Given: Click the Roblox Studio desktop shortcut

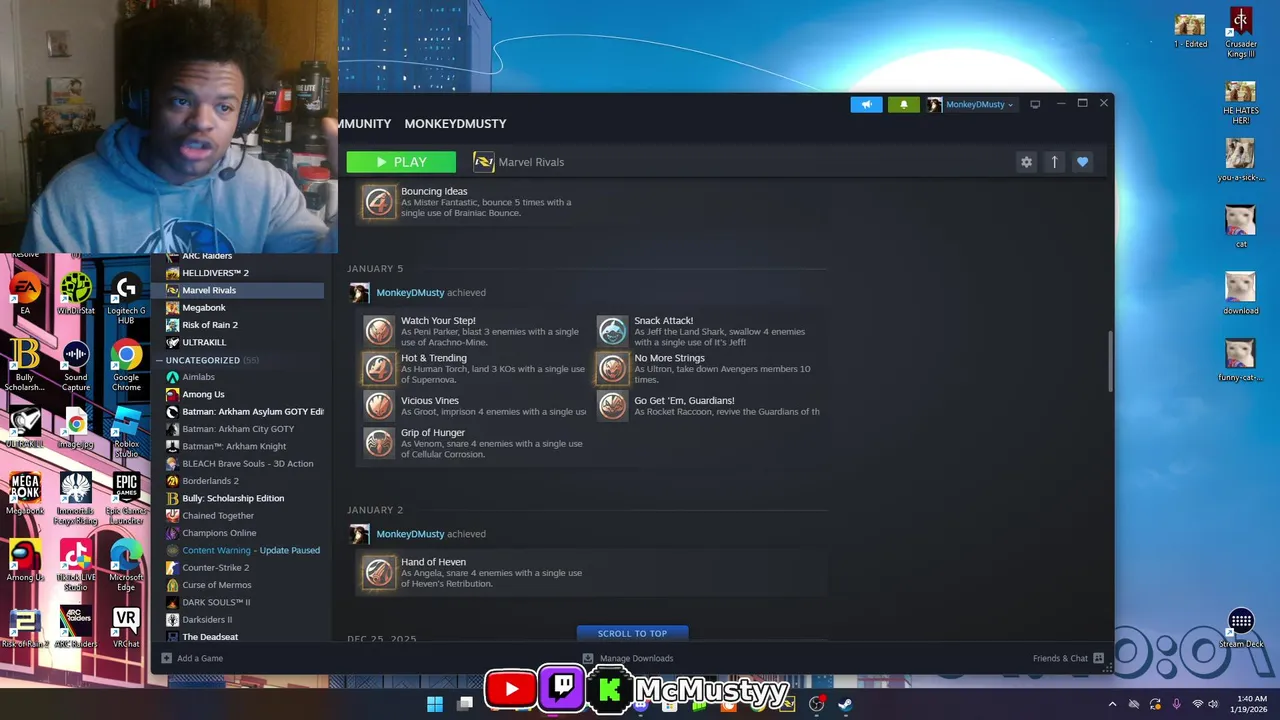Looking at the screenshot, I should coord(126,432).
